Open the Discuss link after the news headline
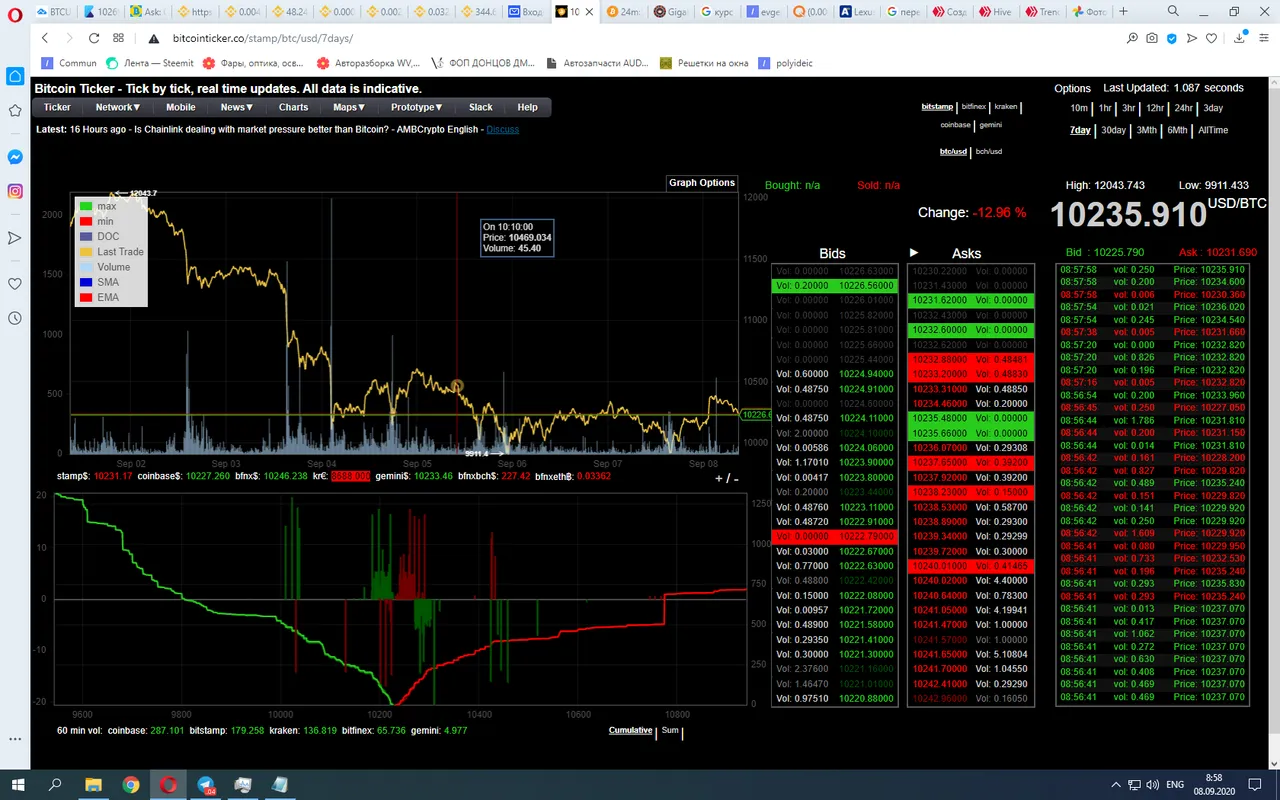Viewport: 1280px width, 800px height. click(503, 129)
